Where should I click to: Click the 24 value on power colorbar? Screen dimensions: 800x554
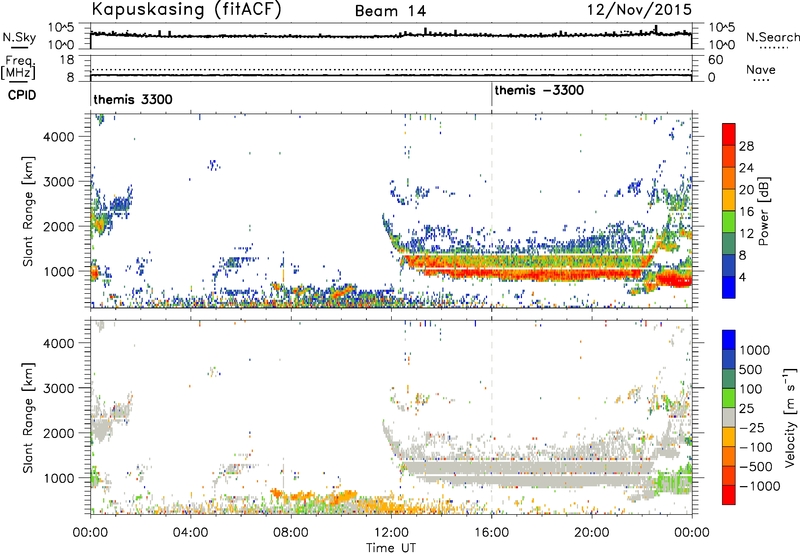pyautogui.click(x=746, y=168)
